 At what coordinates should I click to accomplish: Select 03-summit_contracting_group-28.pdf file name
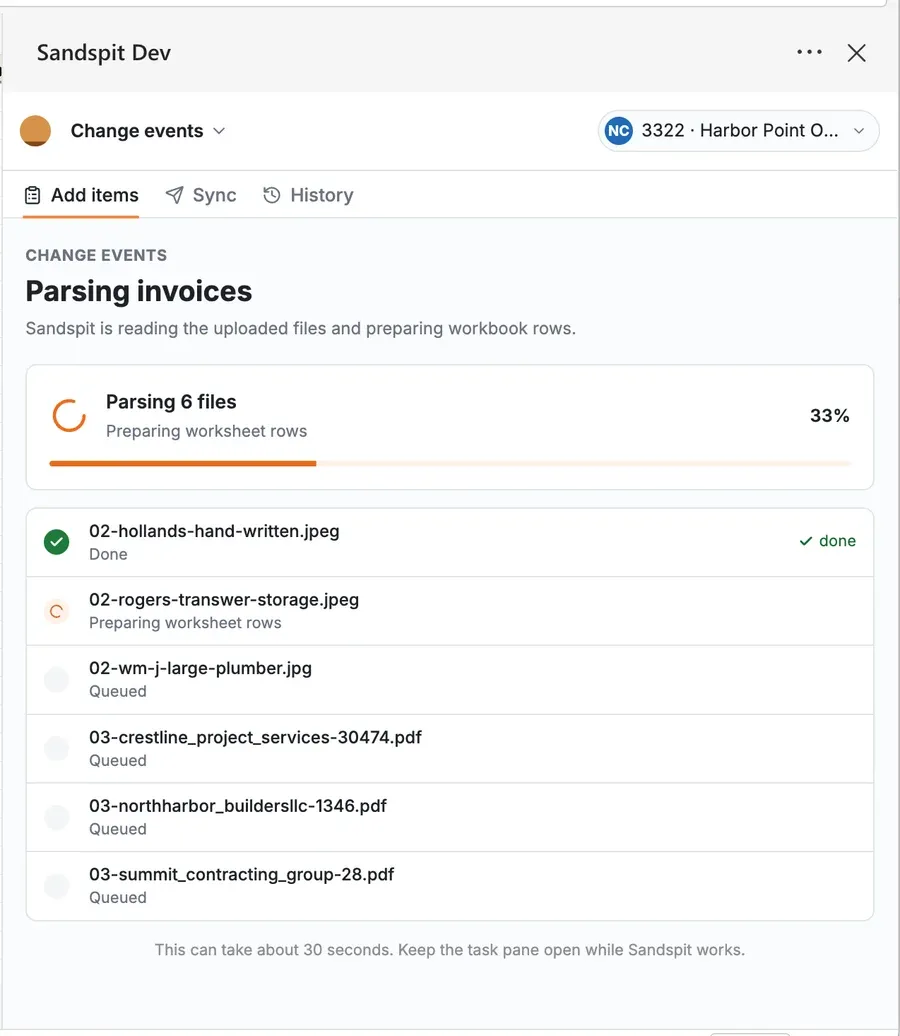(x=241, y=875)
